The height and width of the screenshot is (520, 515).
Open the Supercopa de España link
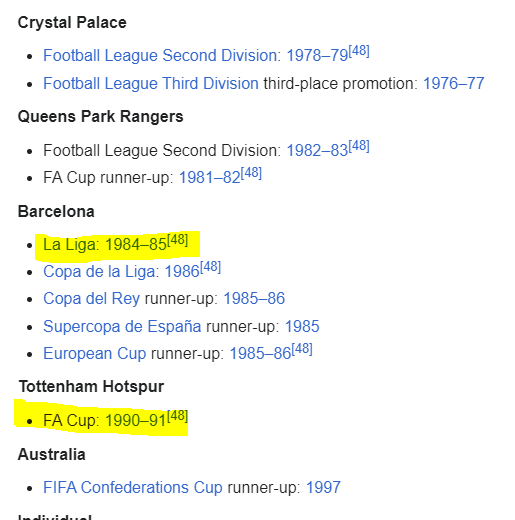click(122, 327)
